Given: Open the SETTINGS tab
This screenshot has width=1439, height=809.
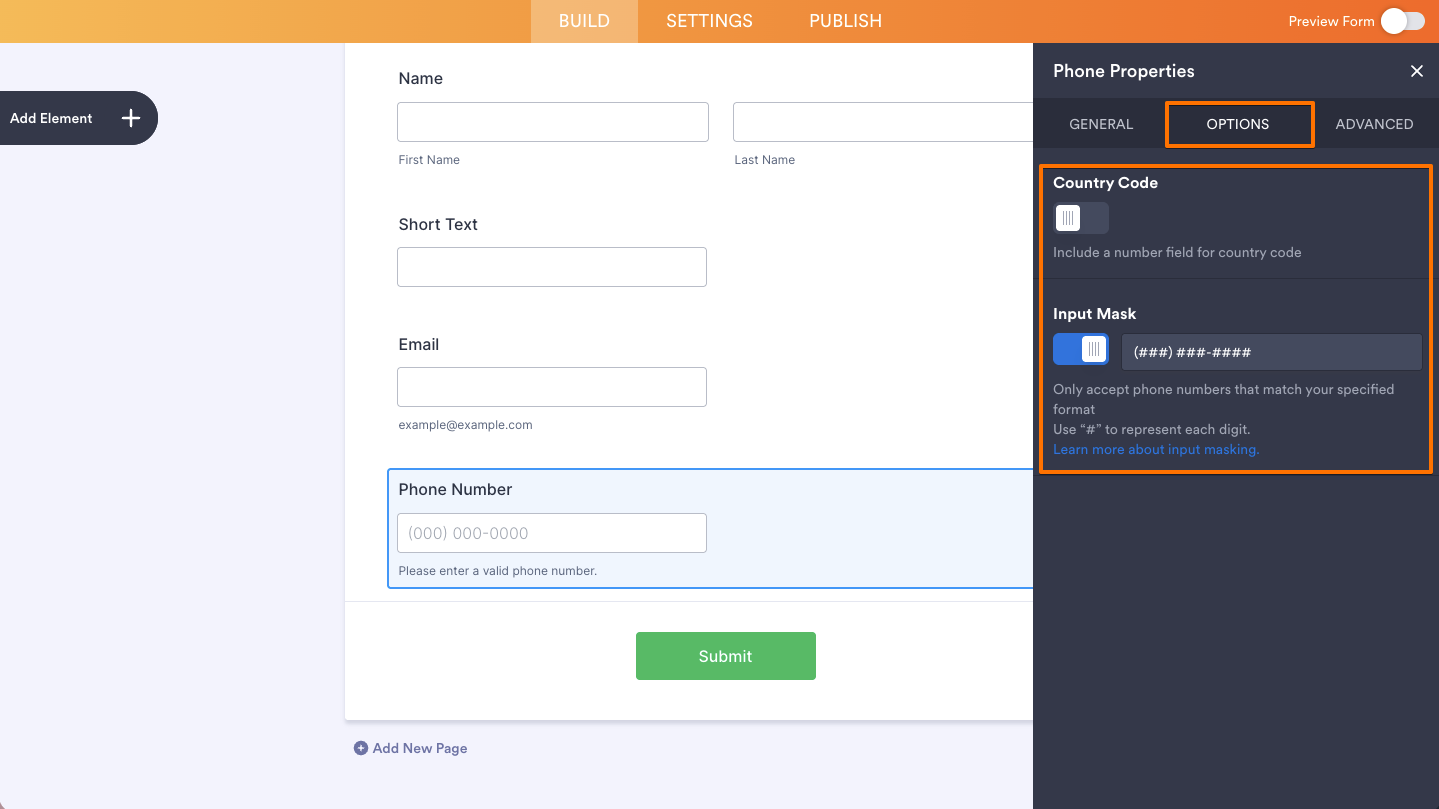Looking at the screenshot, I should 709,21.
